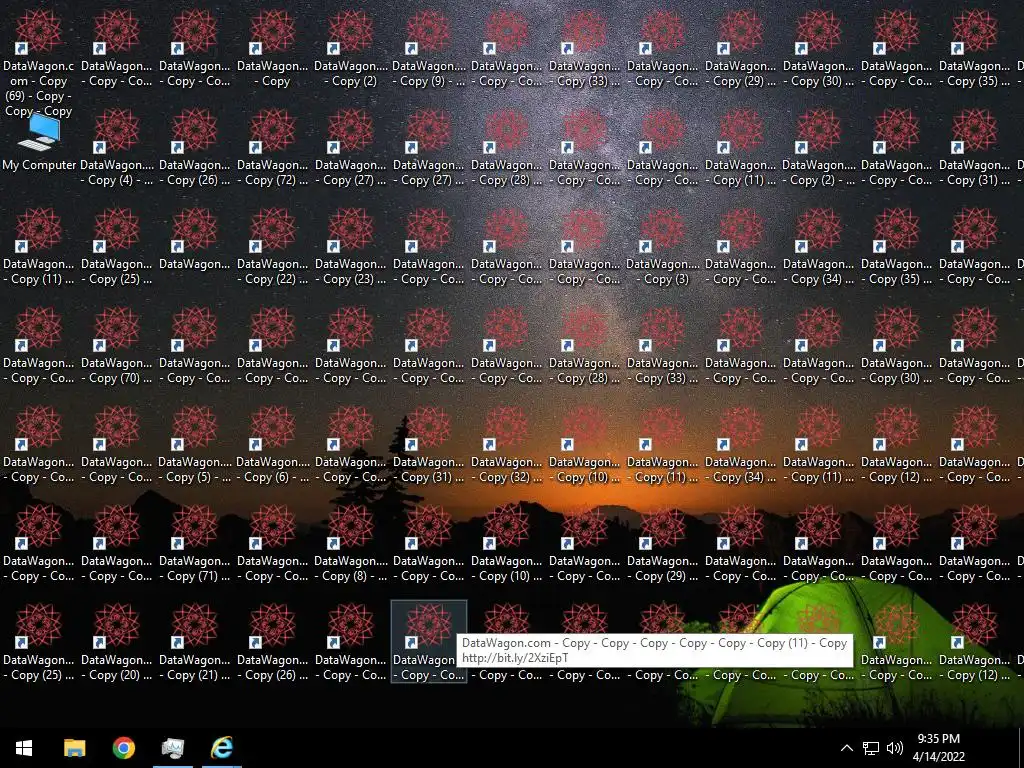Open the computer-monitor app on taskbar
This screenshot has width=1024, height=768.
tap(173, 748)
